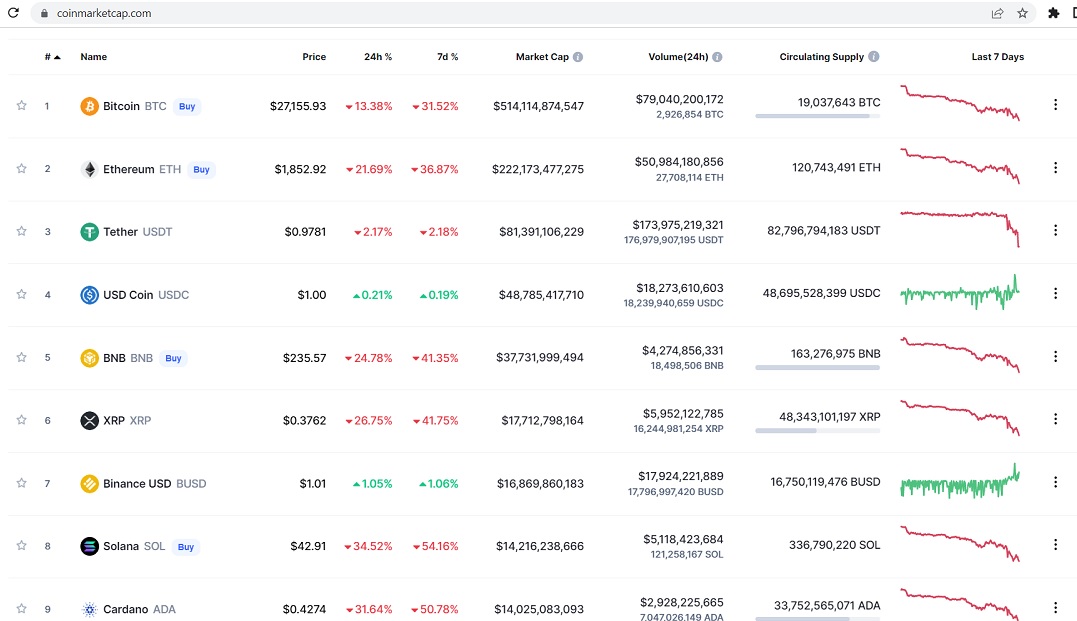Add Ethereum to watchlist with star
1077x621 pixels.
(22, 168)
